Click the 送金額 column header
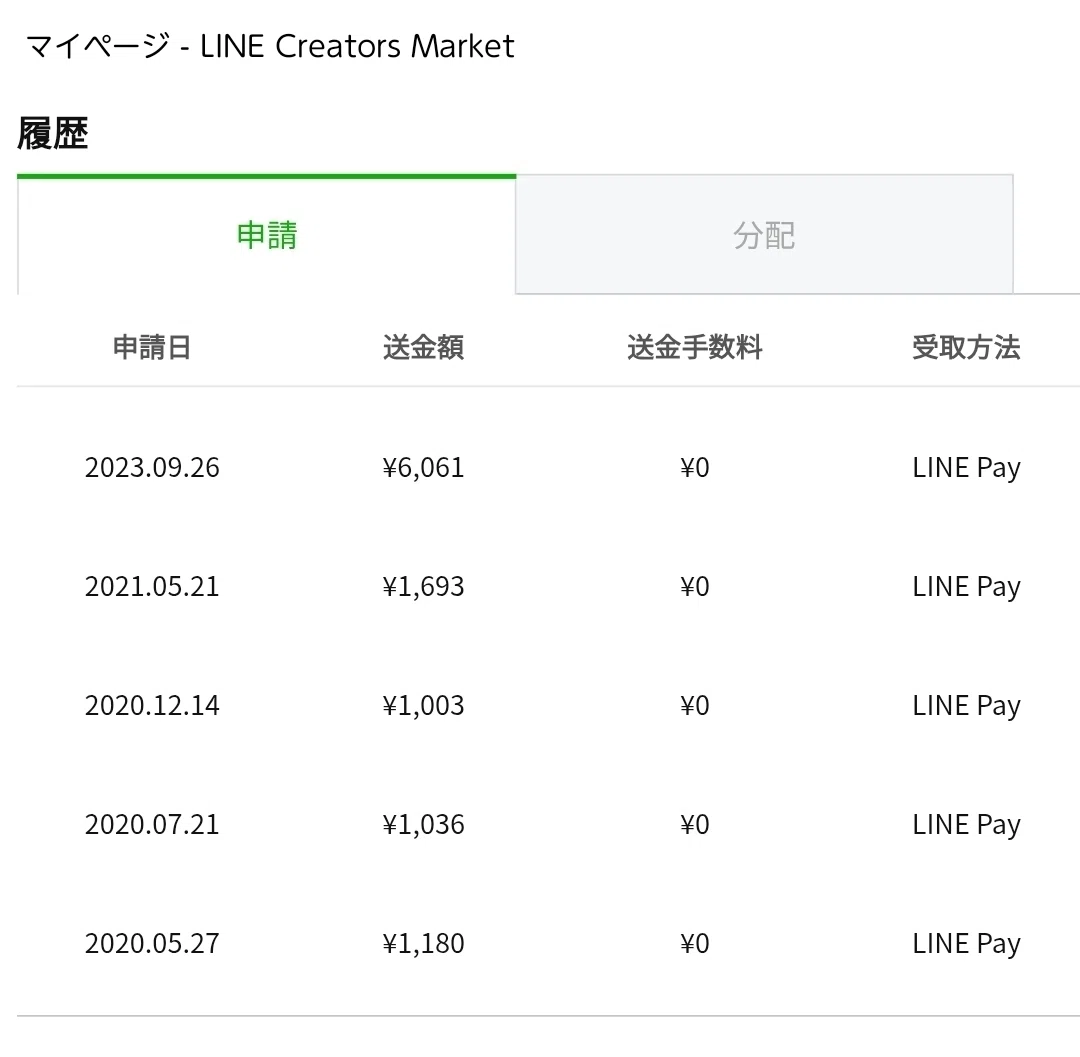 tap(423, 347)
